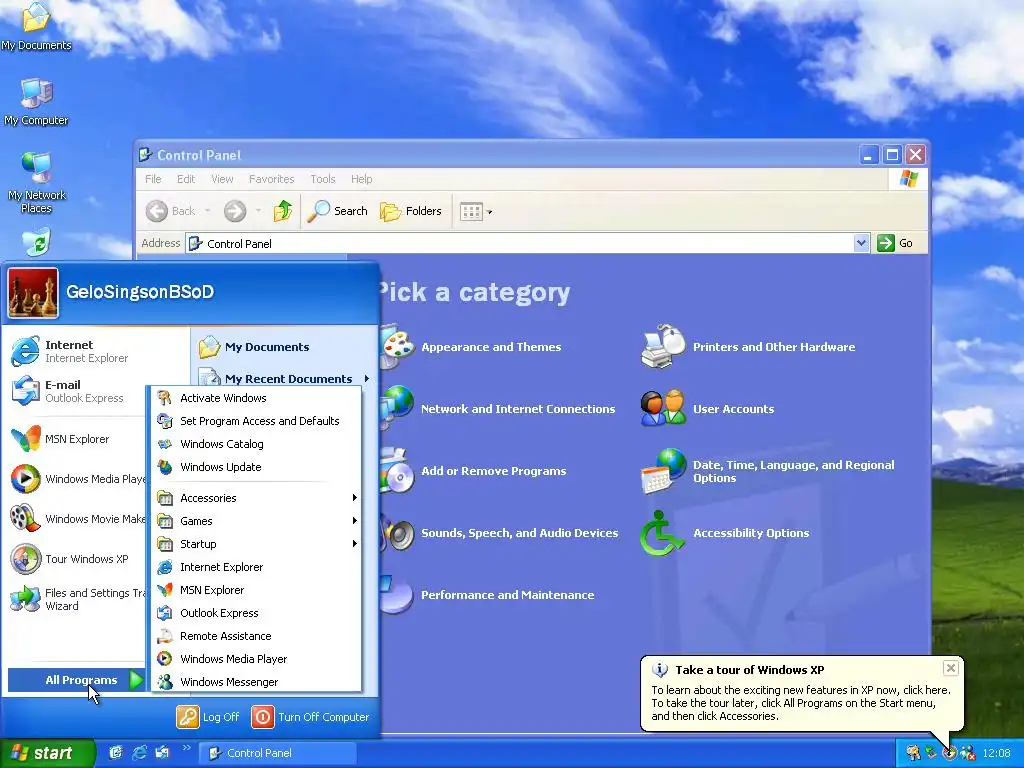The image size is (1024, 768).
Task: Open the Favorites menu in Control Panel
Action: click(271, 179)
